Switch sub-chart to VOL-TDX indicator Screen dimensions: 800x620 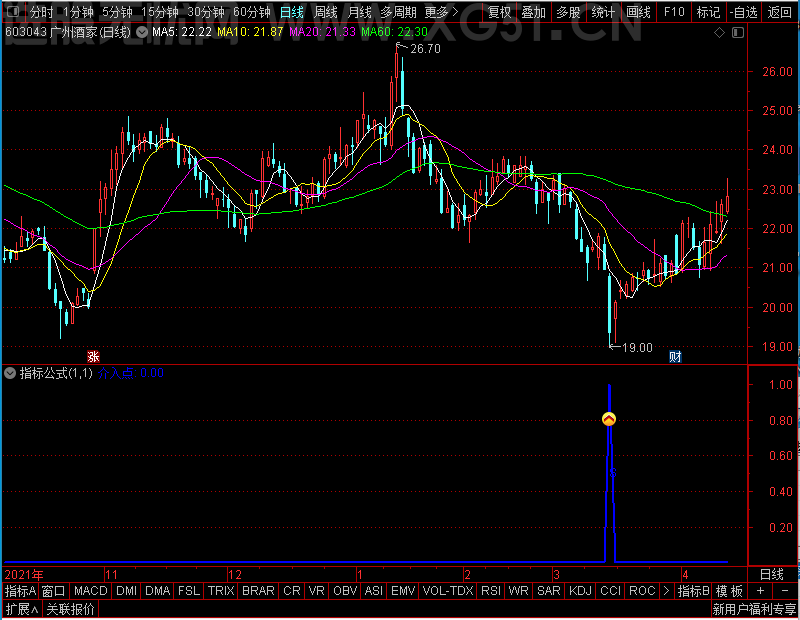click(448, 591)
